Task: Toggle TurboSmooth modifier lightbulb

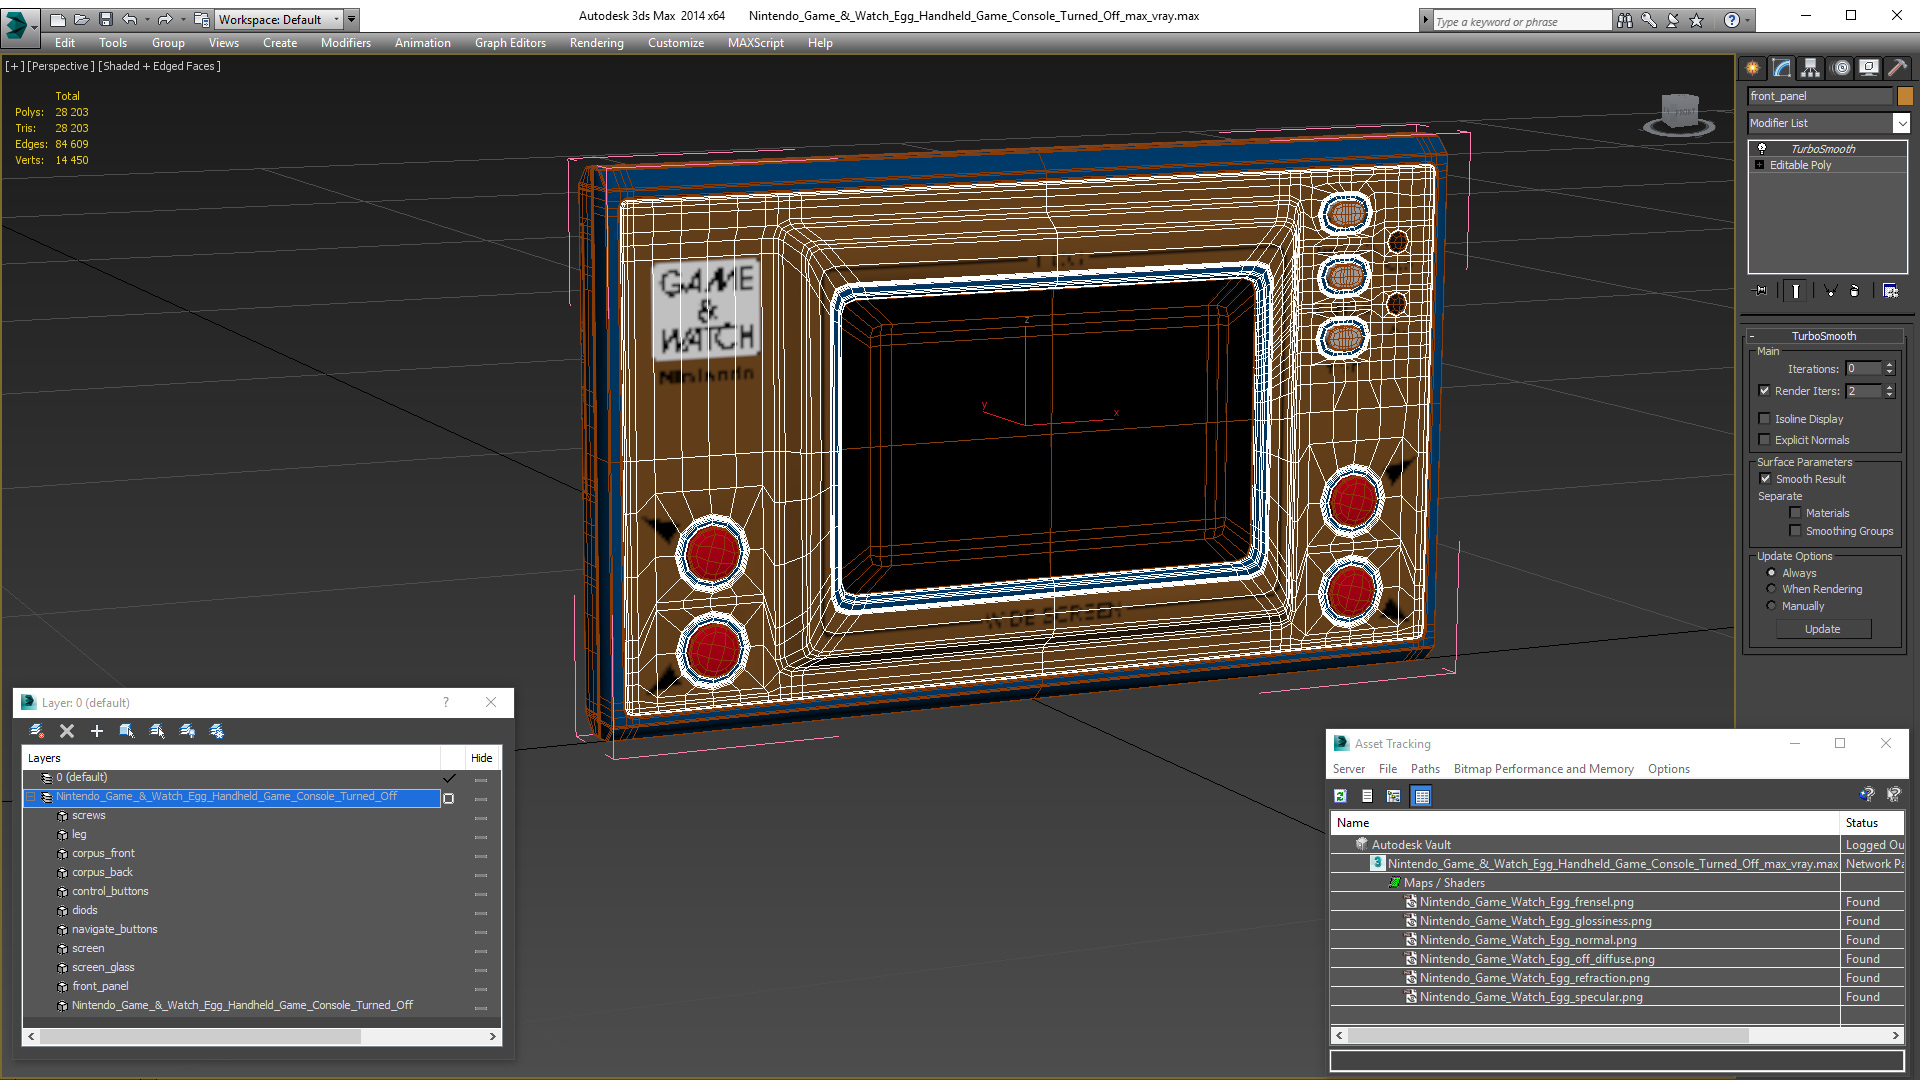Action: click(x=1762, y=148)
